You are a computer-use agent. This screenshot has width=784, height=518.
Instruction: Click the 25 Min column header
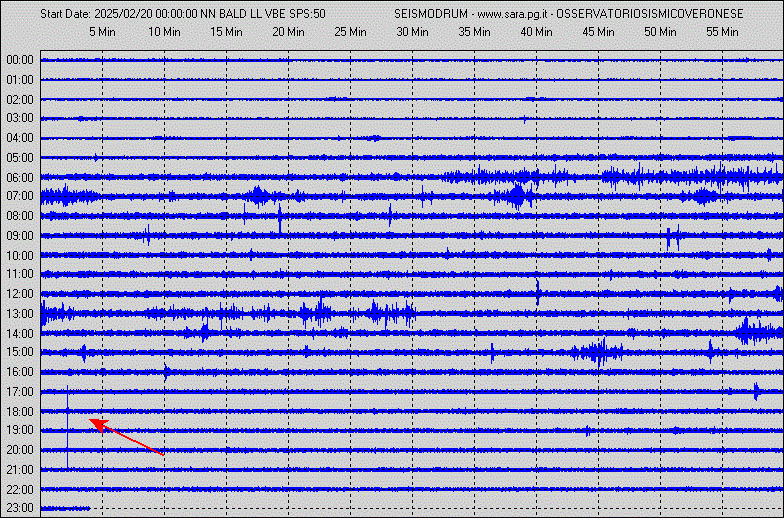(350, 32)
